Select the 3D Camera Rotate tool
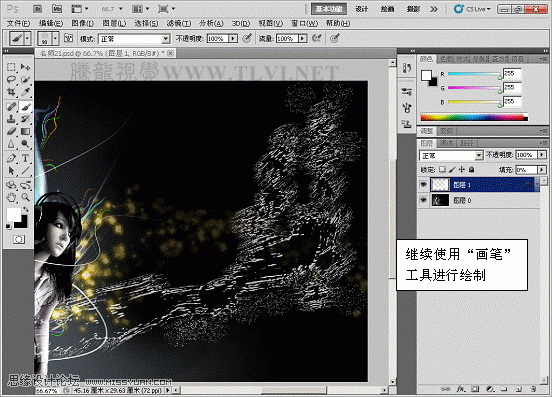Viewport: 552px width, 397px height. coord(25,185)
